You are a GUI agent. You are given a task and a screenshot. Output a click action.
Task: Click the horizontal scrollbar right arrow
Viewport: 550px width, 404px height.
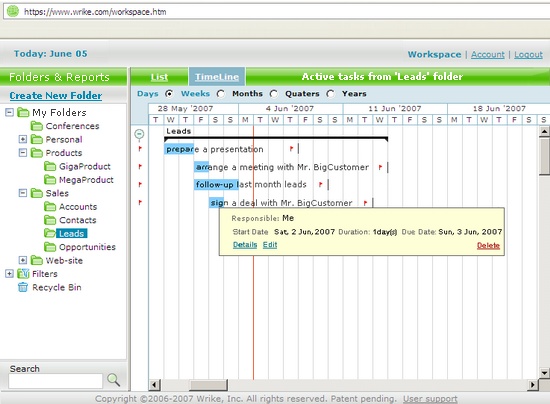(x=533, y=385)
